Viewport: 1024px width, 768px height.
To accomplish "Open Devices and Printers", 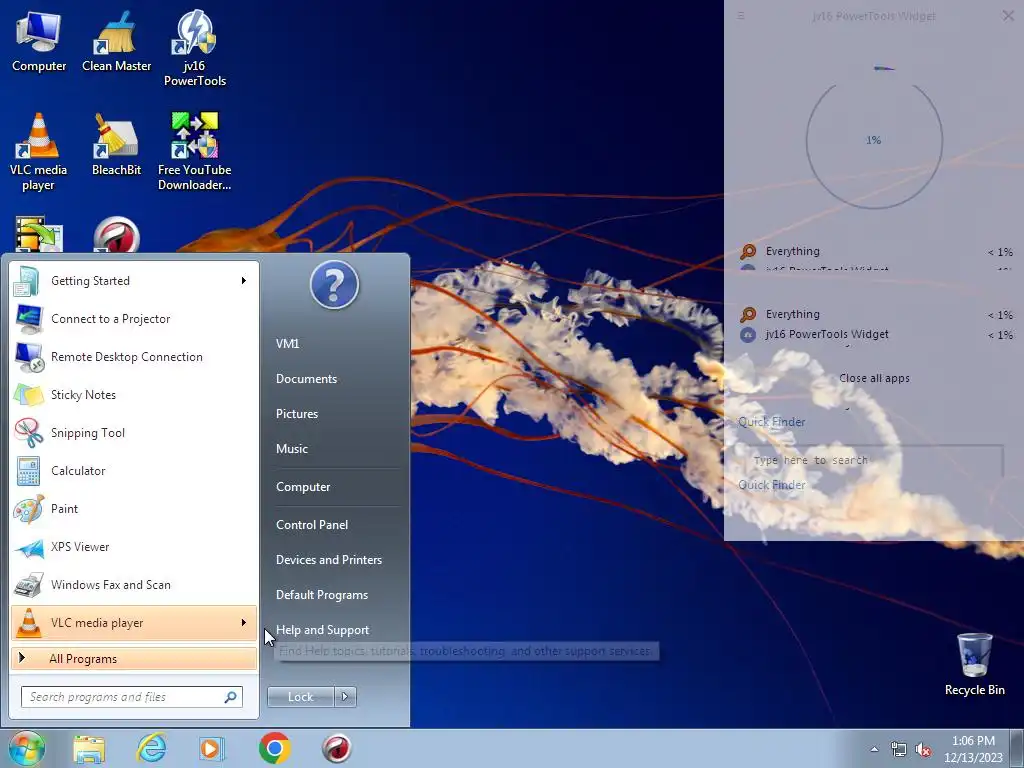I will point(328,560).
